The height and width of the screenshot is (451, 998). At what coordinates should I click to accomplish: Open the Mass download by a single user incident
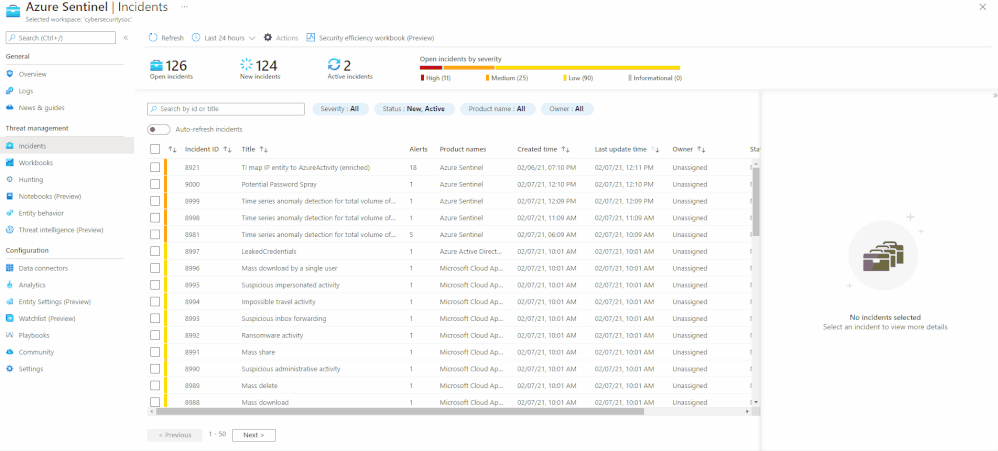pos(290,268)
